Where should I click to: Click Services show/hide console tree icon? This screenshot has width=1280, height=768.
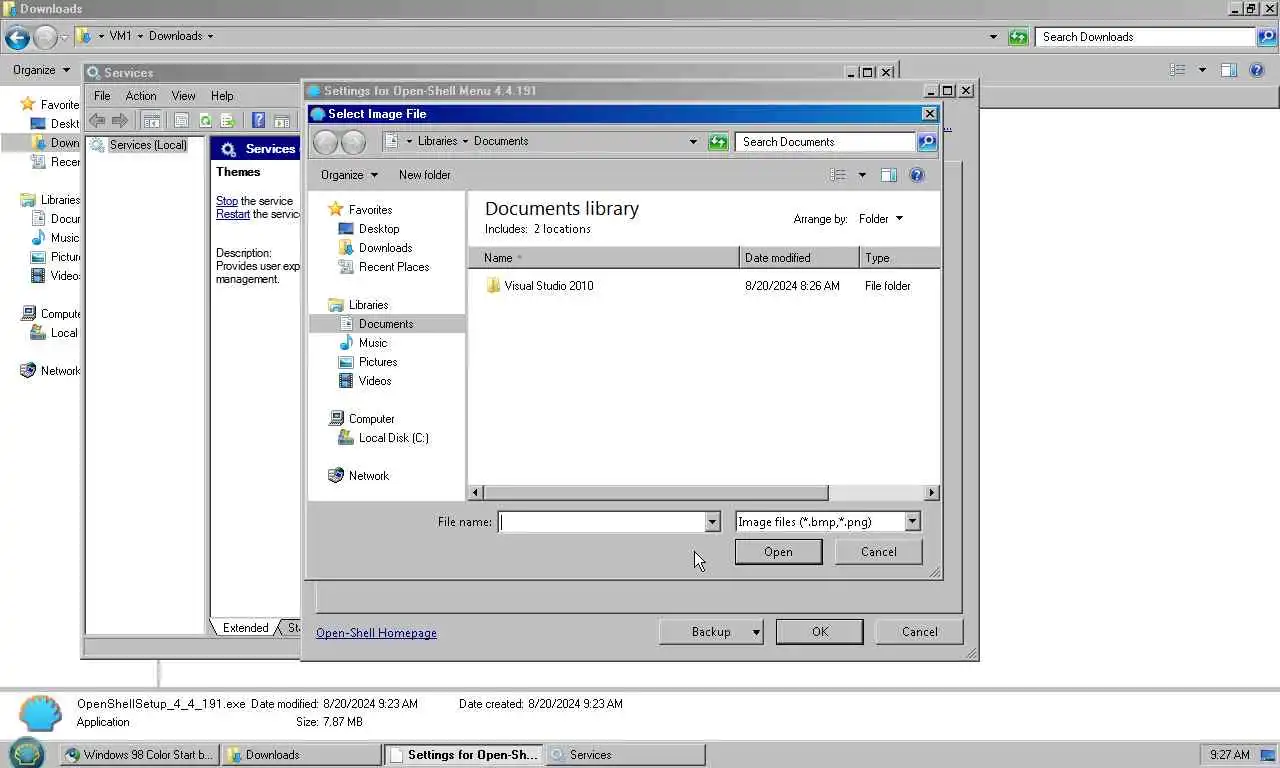click(x=151, y=121)
